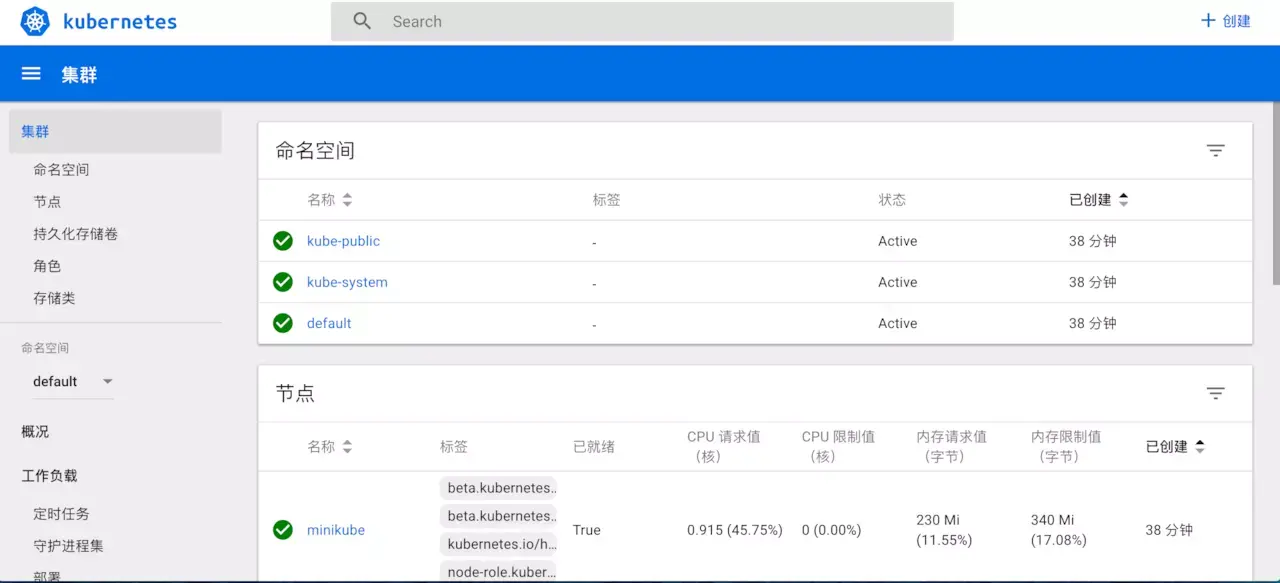Sort nodes by 已创建 column arrows

tap(1200, 447)
